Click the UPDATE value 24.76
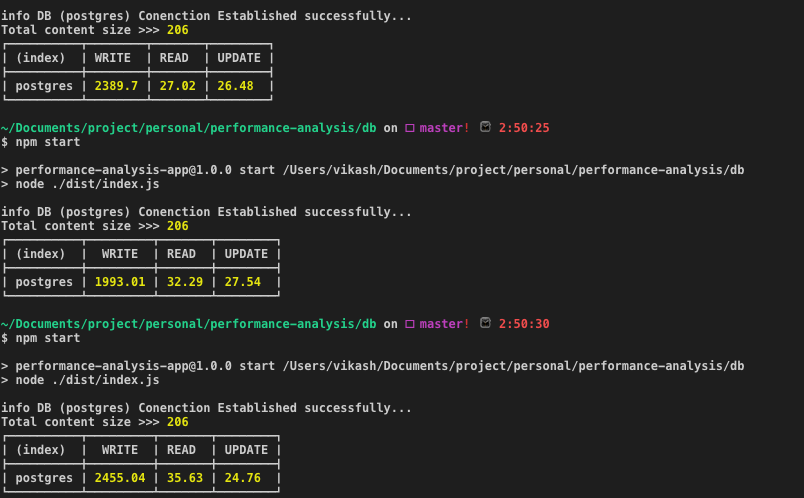Viewport: 804px width, 498px height. tap(242, 478)
